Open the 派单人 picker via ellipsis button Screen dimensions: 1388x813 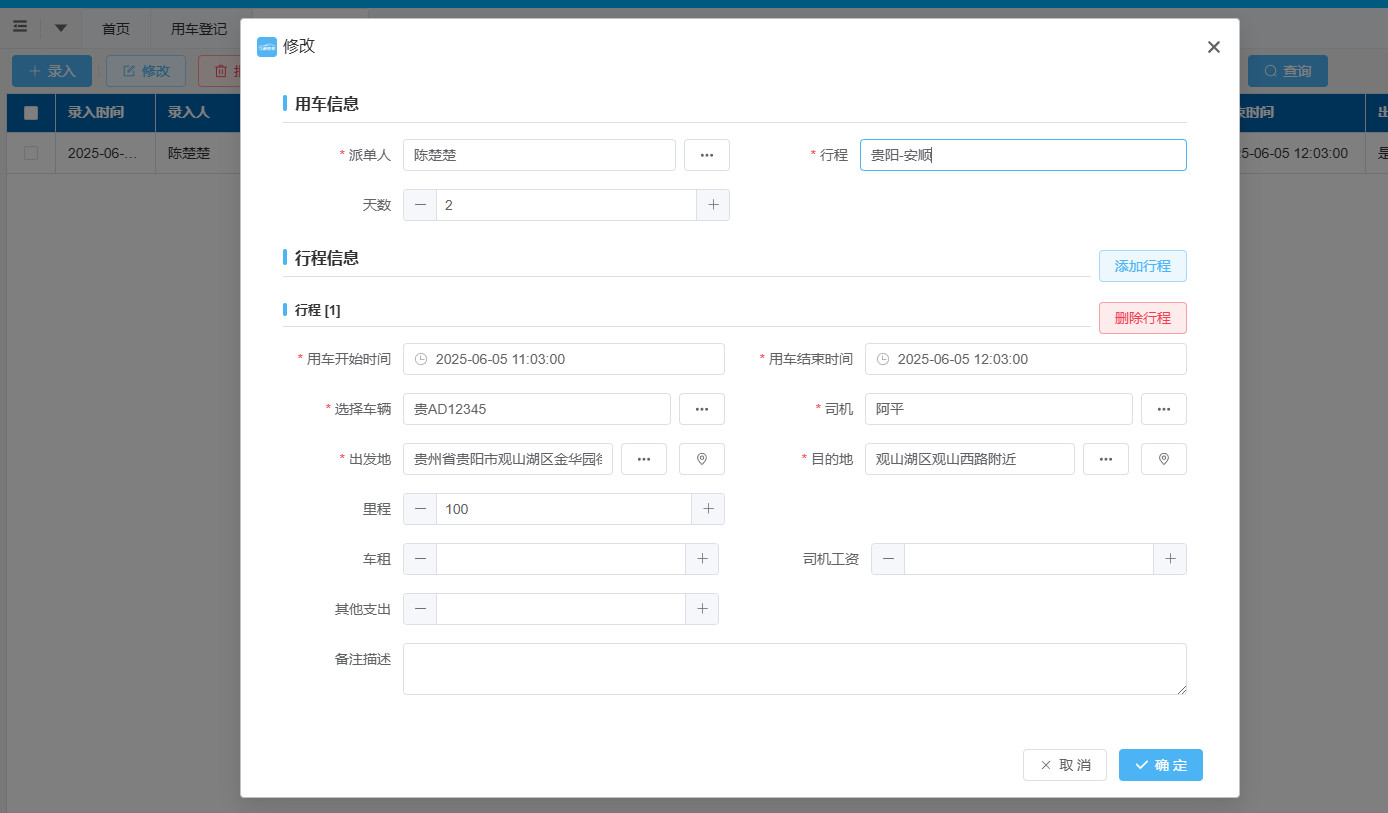(706, 155)
